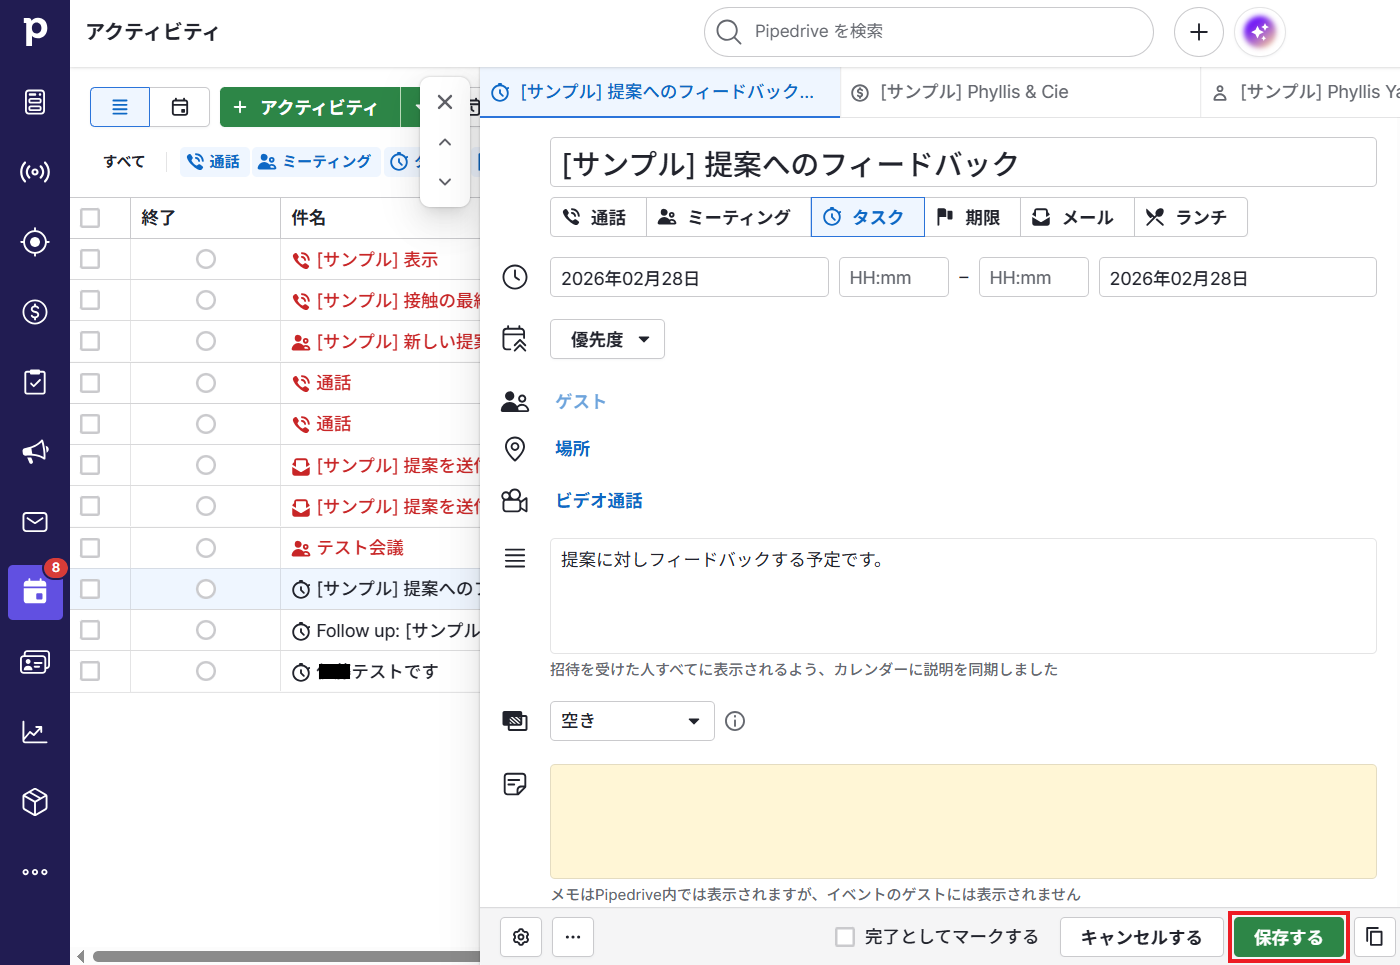Select the ミーティング activity type tab
1400x965 pixels.
[728, 217]
